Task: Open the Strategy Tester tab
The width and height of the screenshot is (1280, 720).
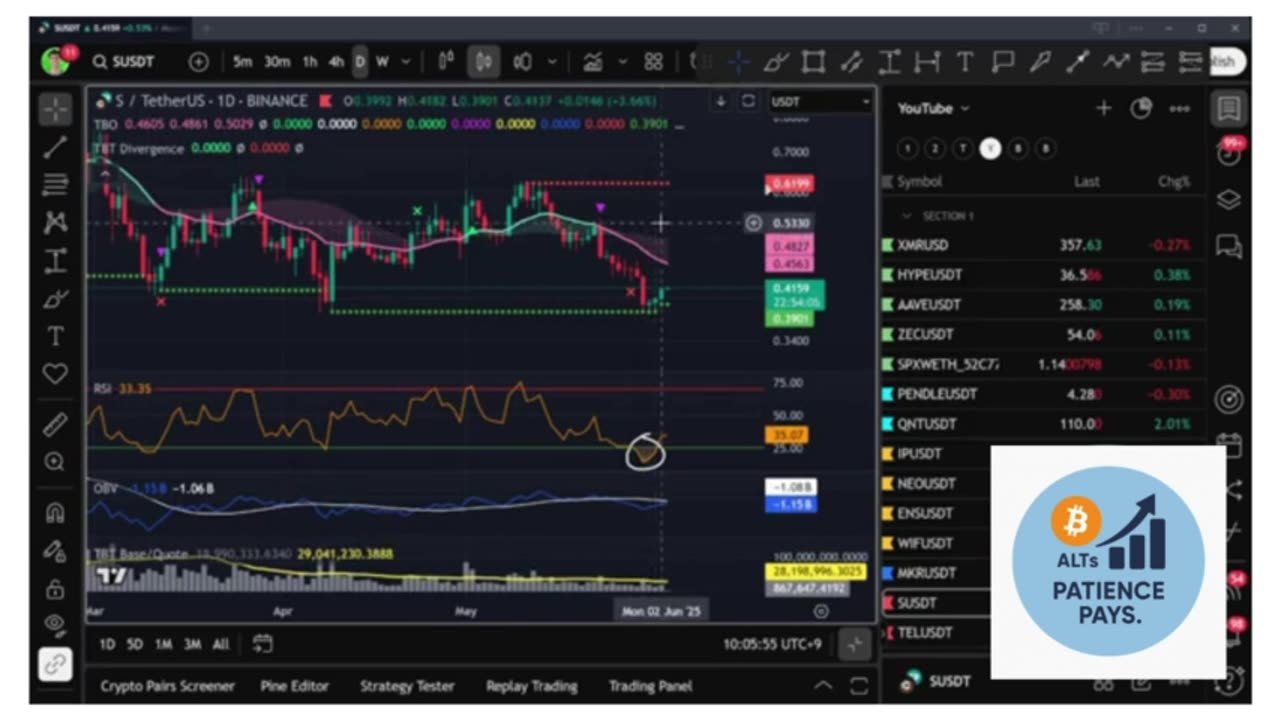Action: 407,686
